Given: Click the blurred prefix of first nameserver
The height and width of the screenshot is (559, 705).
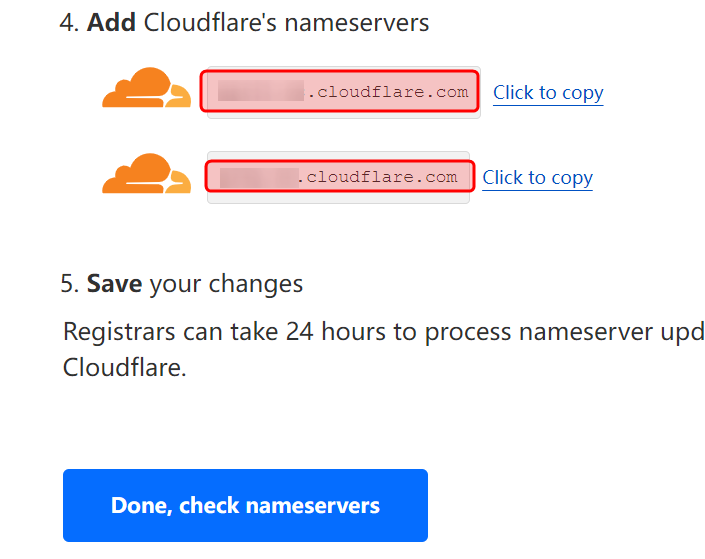Looking at the screenshot, I should 259,93.
